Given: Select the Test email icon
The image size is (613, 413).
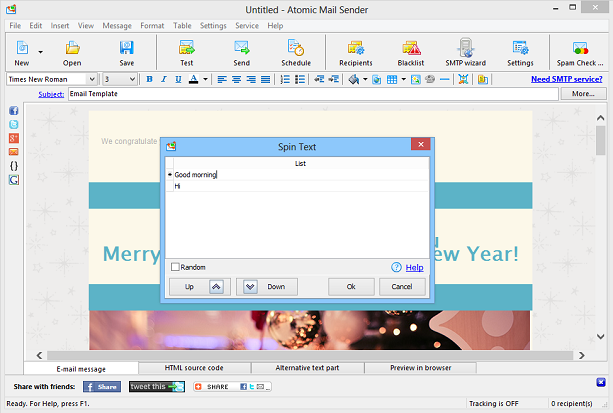Looking at the screenshot, I should pyautogui.click(x=186, y=53).
